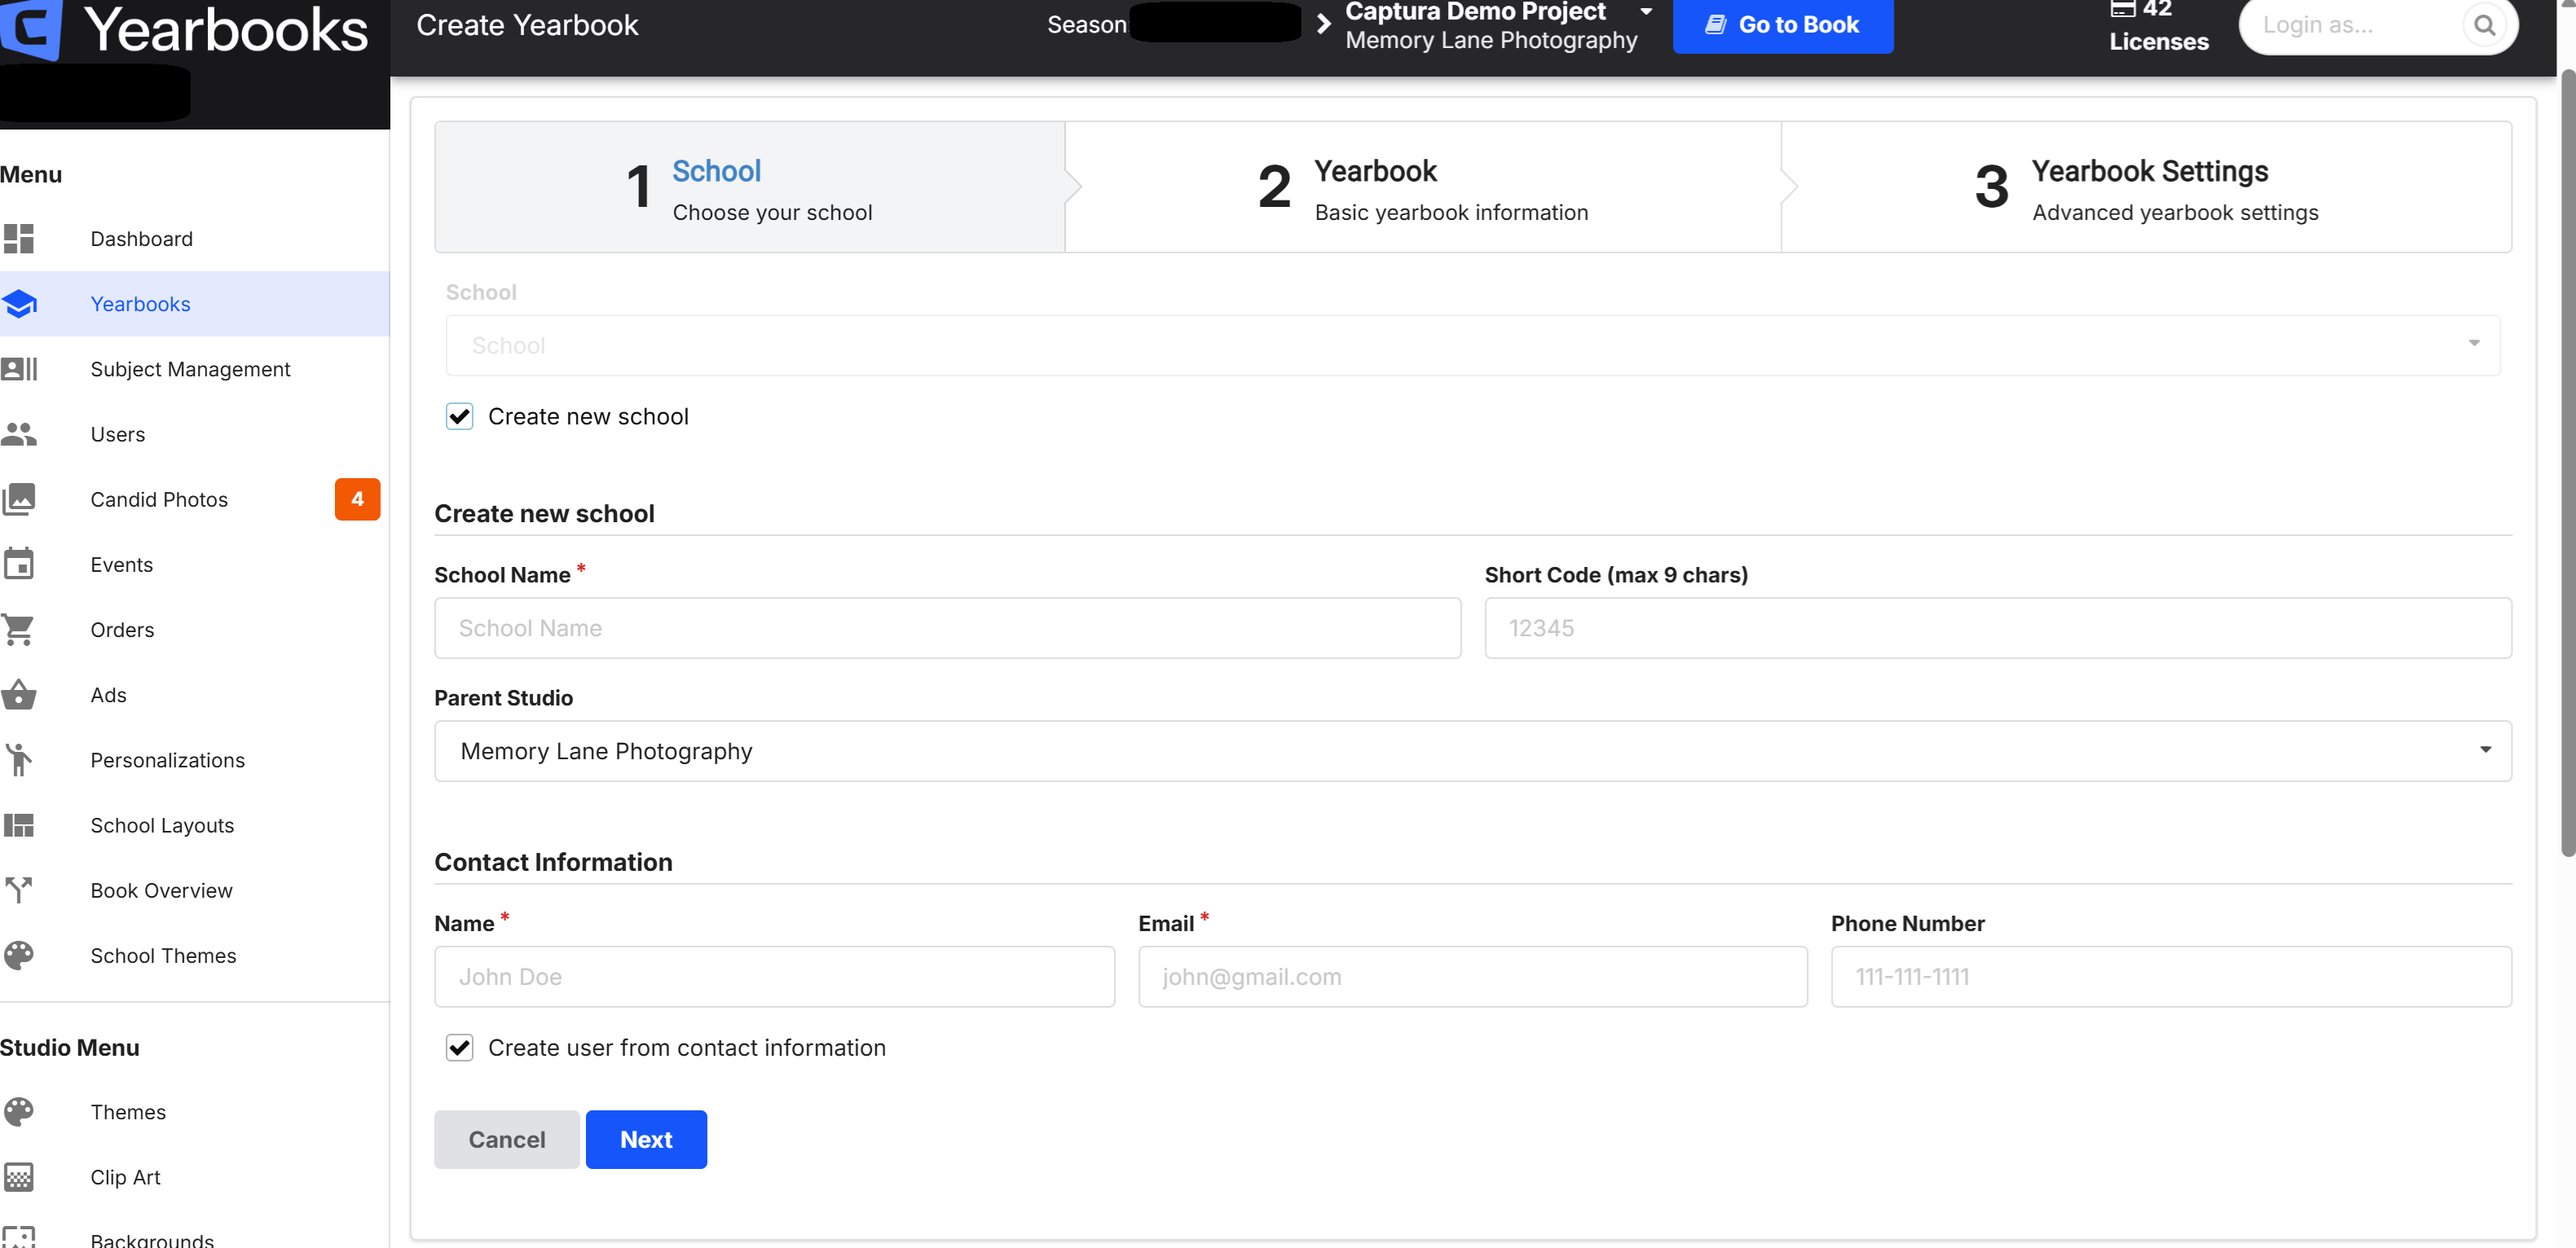The height and width of the screenshot is (1248, 2576).
Task: Click the Short Code input field
Action: tap(1997, 628)
